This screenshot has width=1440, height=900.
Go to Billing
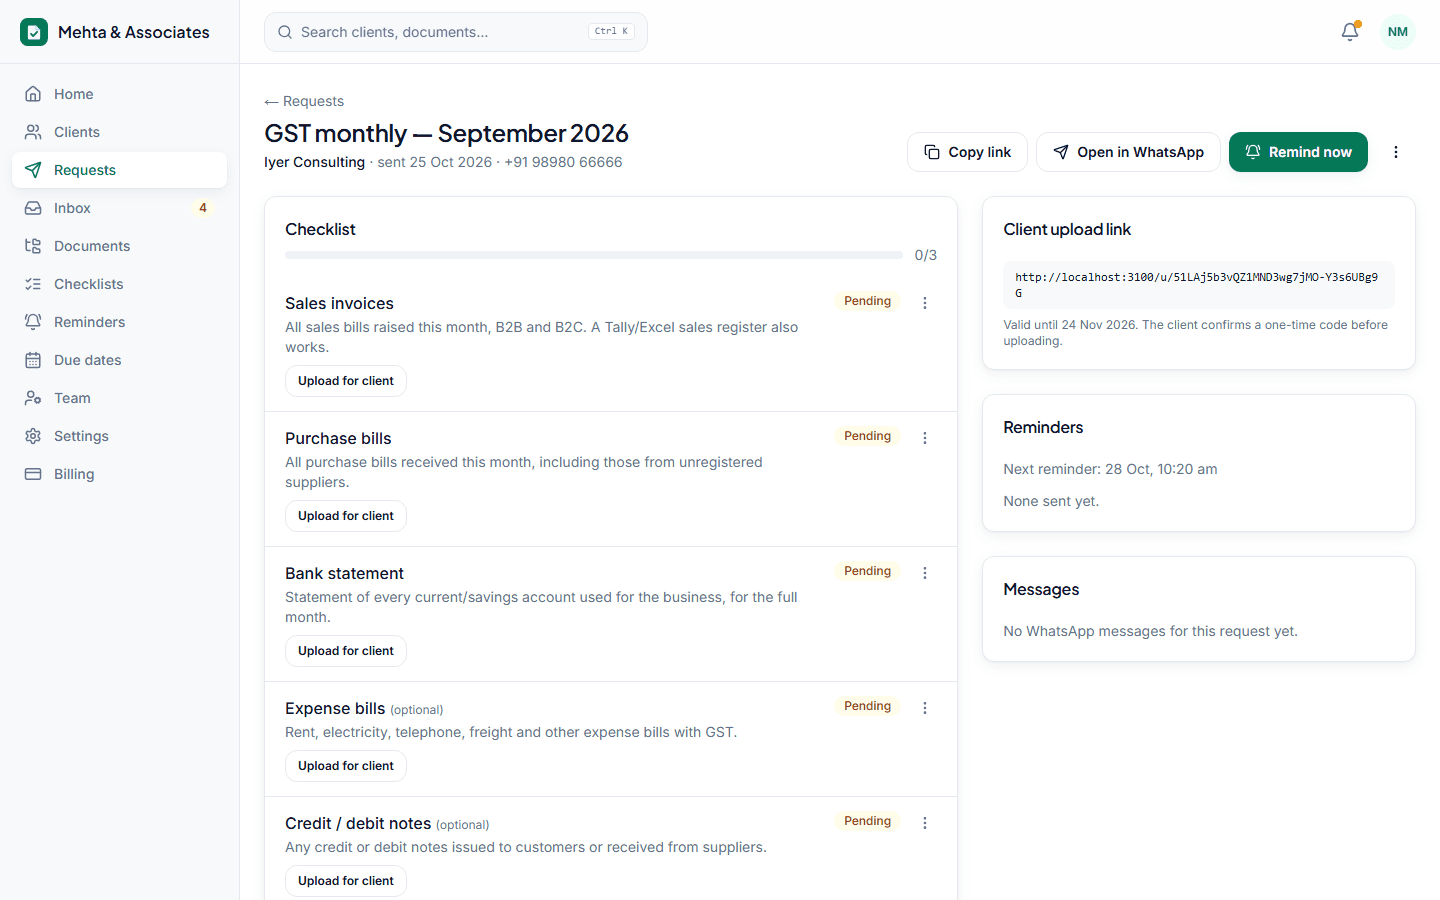[x=119, y=474]
